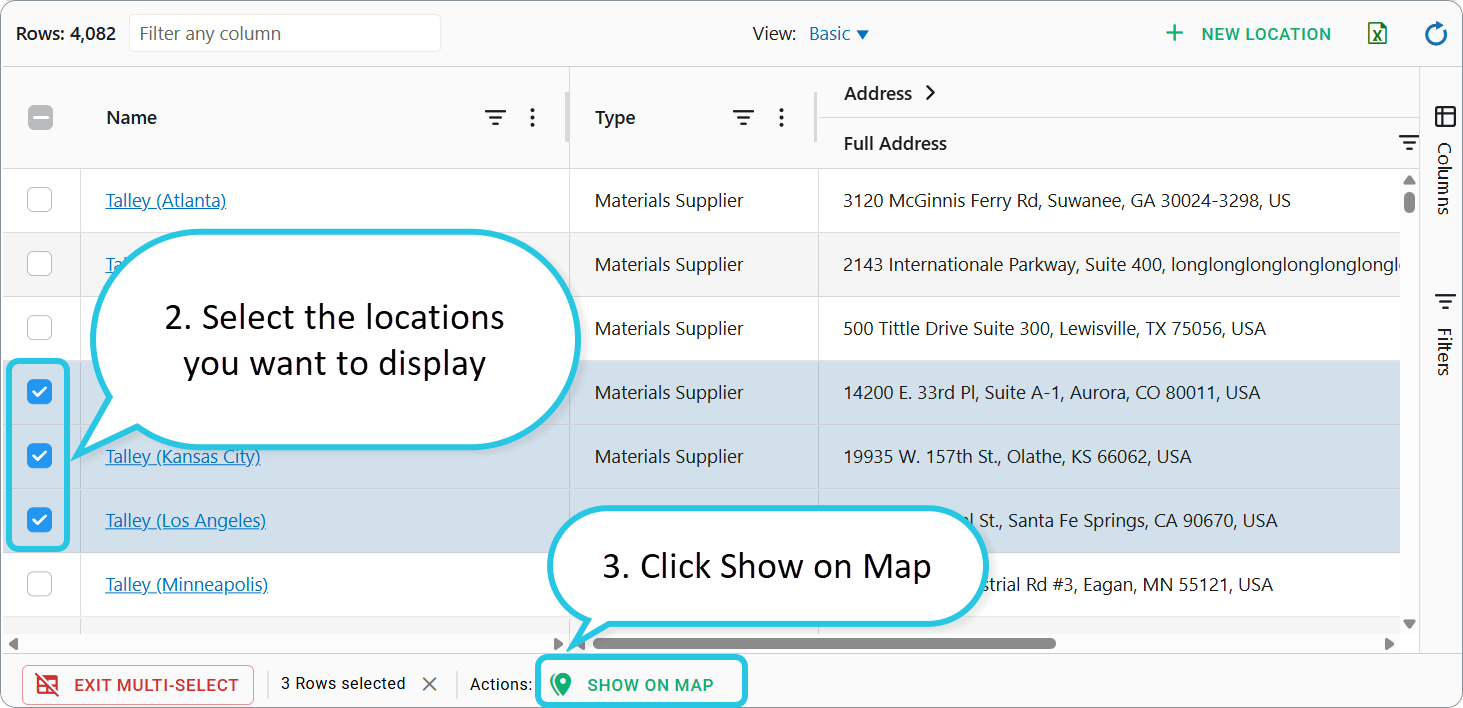This screenshot has height=708, width=1463.
Task: Open the View Basic dropdown
Action: point(839,34)
